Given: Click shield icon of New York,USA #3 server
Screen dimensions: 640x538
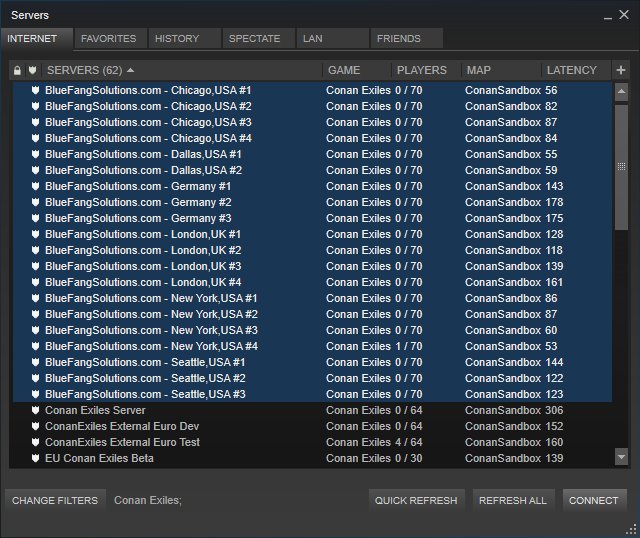Looking at the screenshot, I should pyautogui.click(x=36, y=330).
